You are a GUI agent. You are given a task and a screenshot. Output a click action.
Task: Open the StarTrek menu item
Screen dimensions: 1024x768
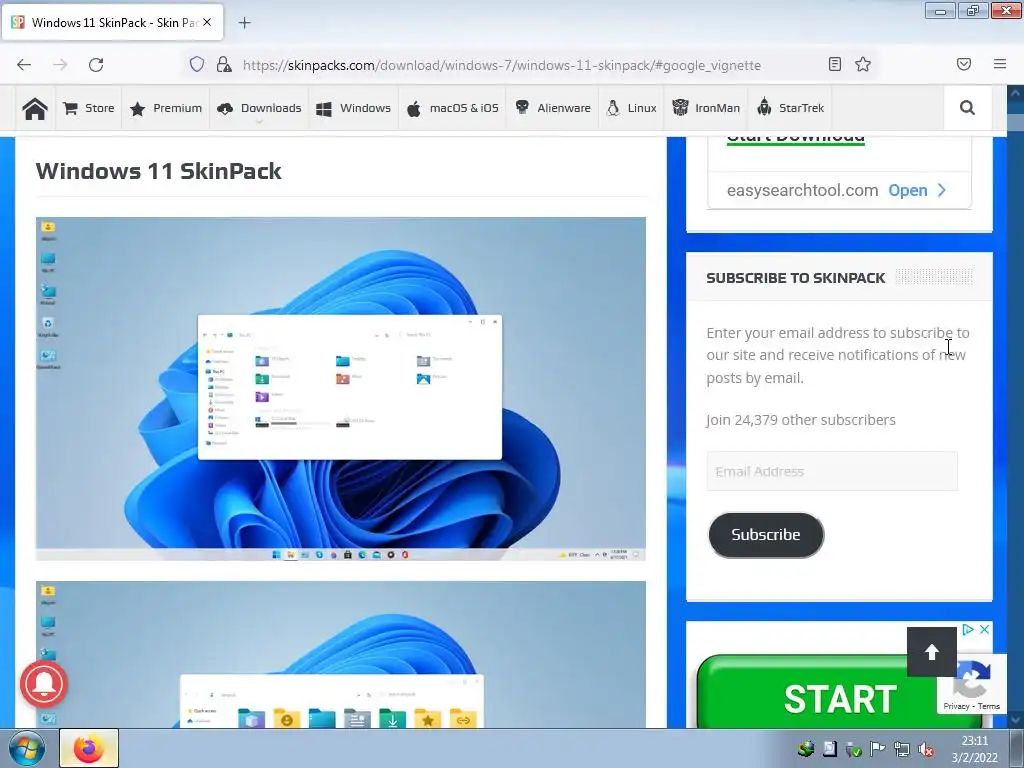[790, 108]
